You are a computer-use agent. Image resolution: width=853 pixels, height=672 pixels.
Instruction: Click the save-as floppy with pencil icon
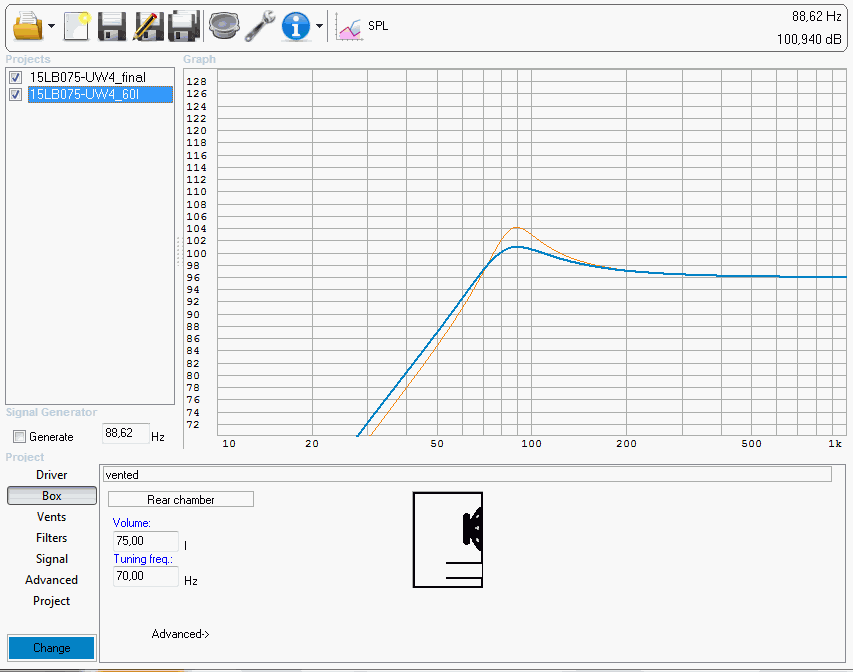click(x=148, y=25)
